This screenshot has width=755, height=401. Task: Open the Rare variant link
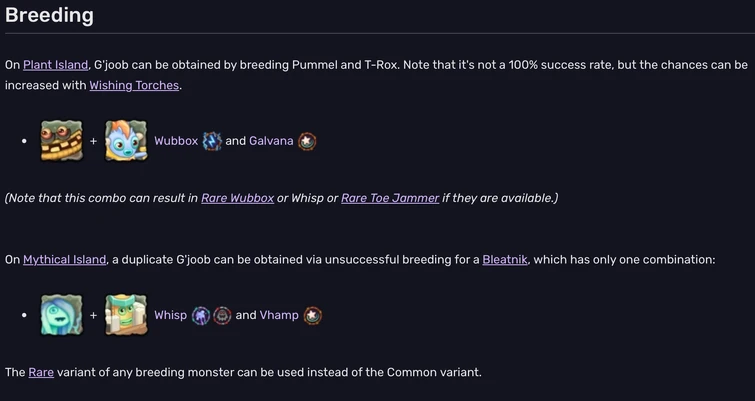[41, 372]
